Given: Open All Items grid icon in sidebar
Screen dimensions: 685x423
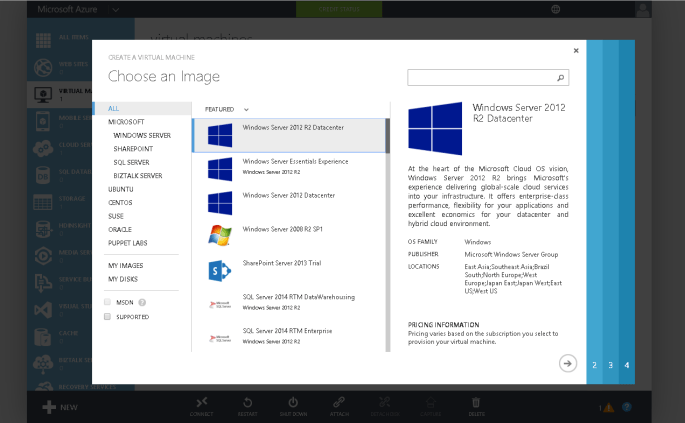Looking at the screenshot, I should pos(43,40).
